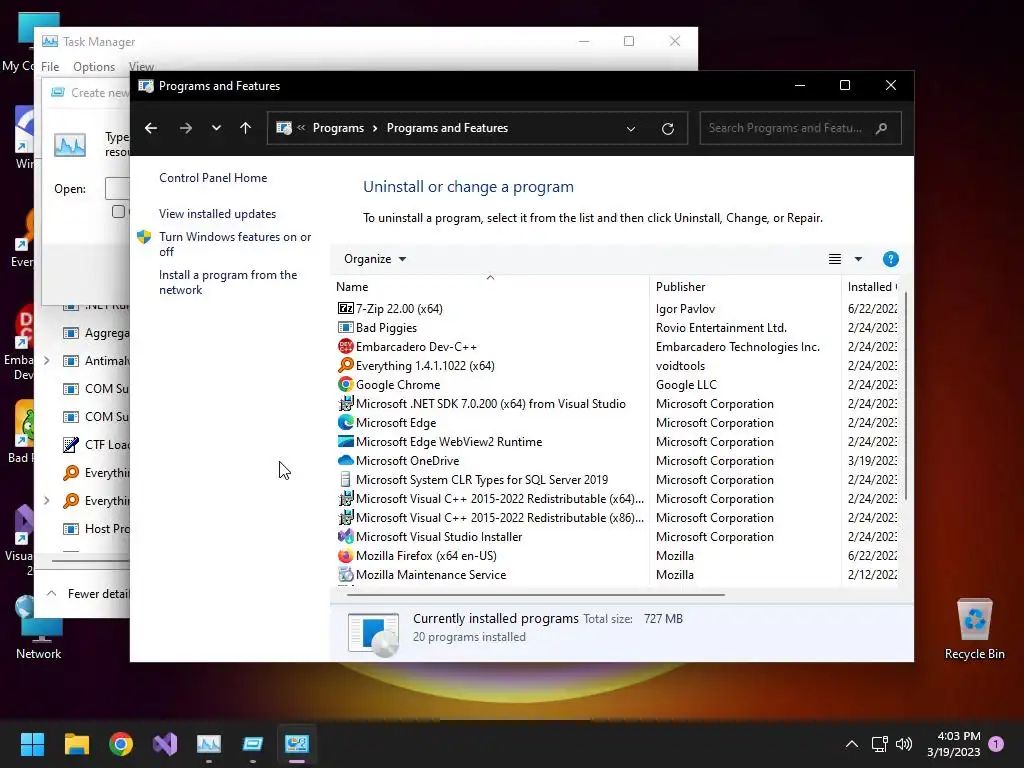Click the search magnifier icon

coord(882,128)
